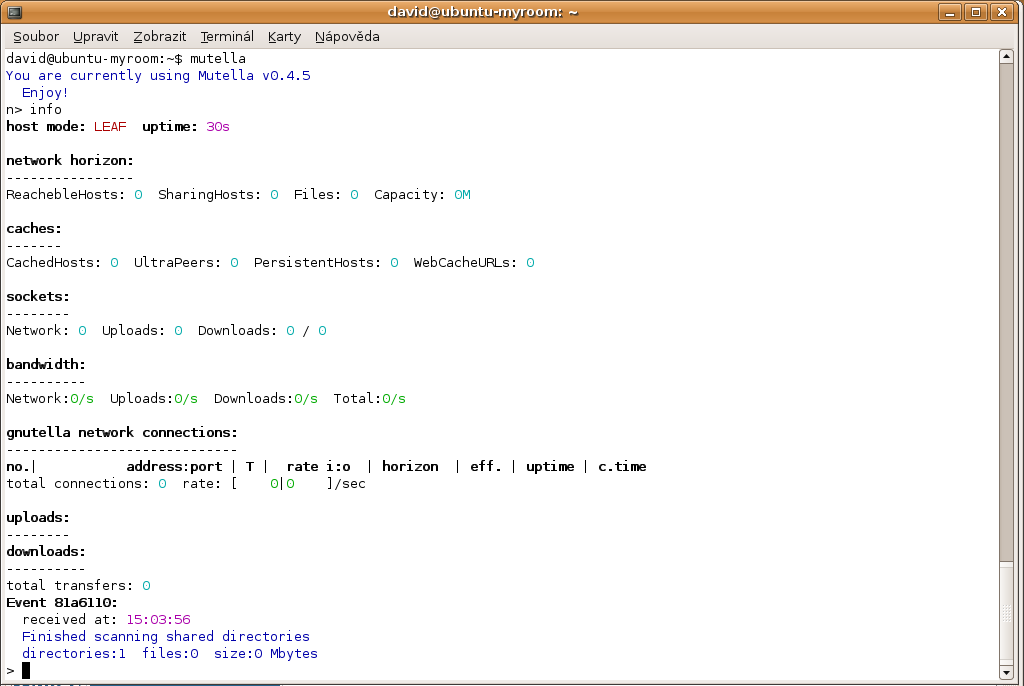Click the terminal cursor at the prompt
The width and height of the screenshot is (1024, 686).
point(26,670)
